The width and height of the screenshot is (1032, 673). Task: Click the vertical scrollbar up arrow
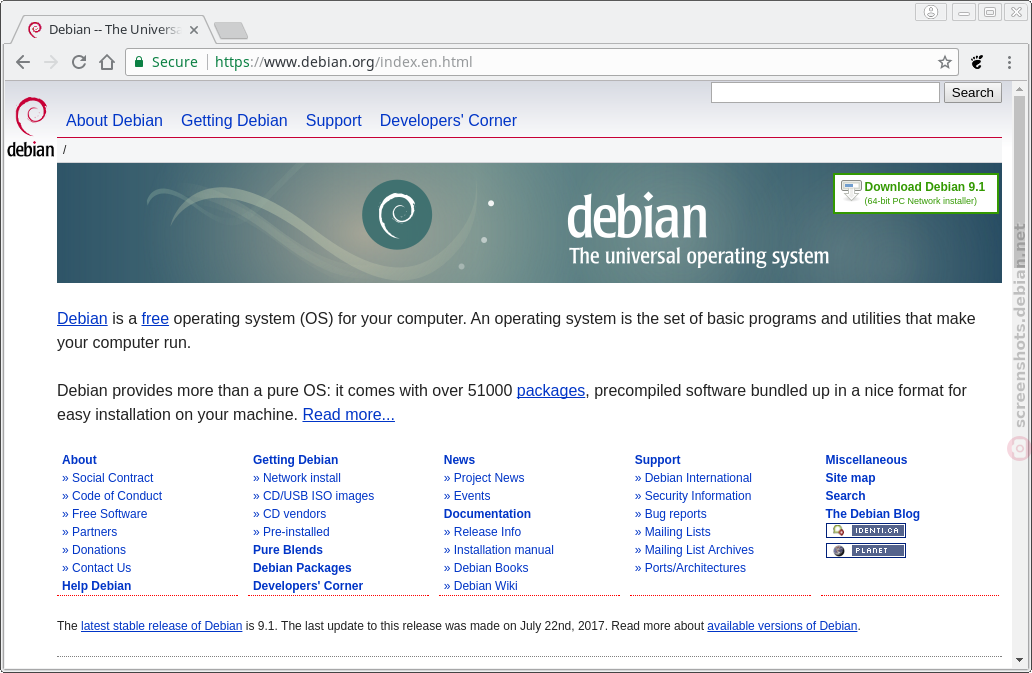[x=1019, y=88]
